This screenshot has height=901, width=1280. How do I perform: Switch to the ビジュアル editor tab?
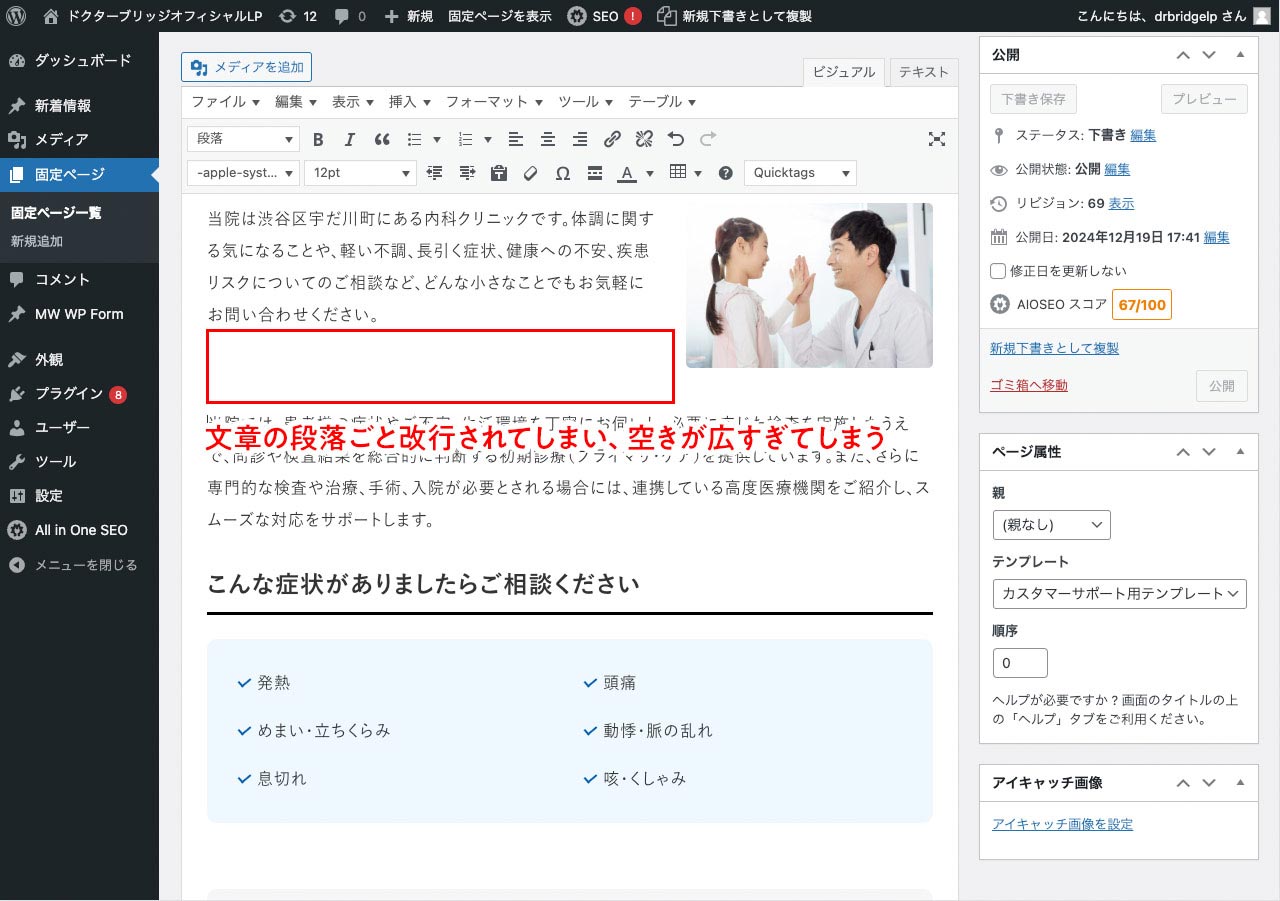coord(844,72)
